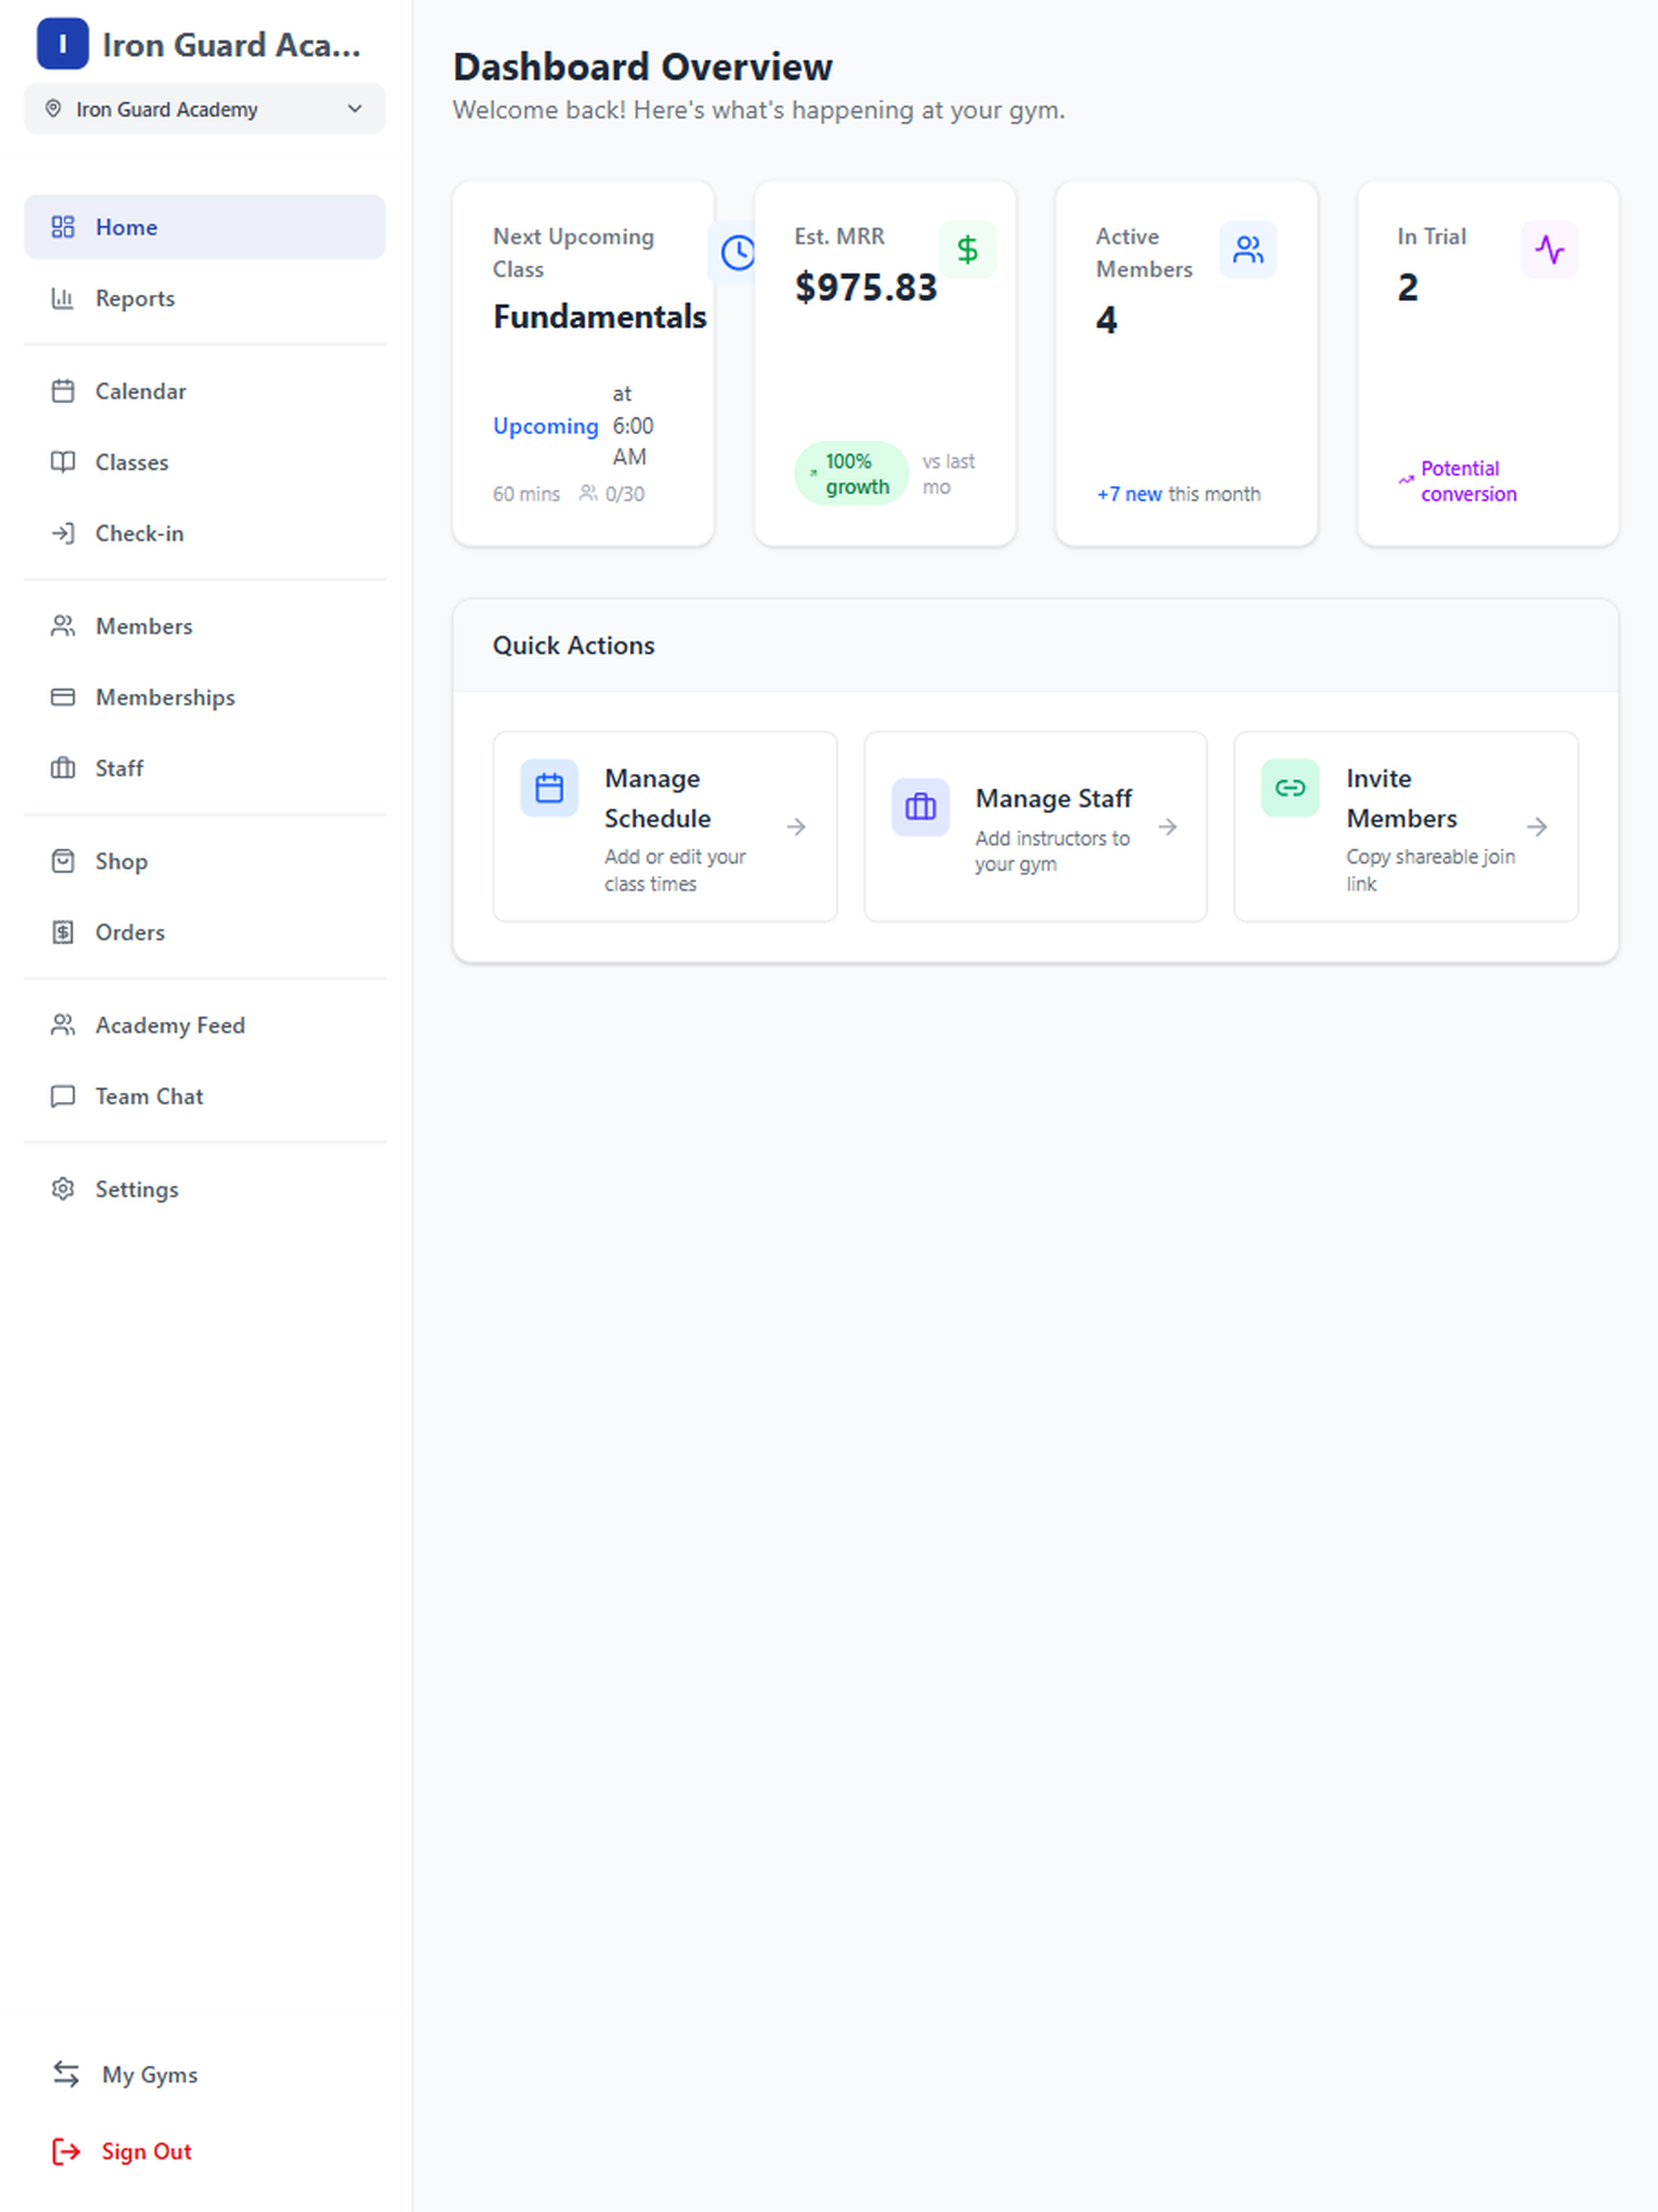1658x2212 pixels.
Task: Click the Settings gear icon
Action: 63,1189
